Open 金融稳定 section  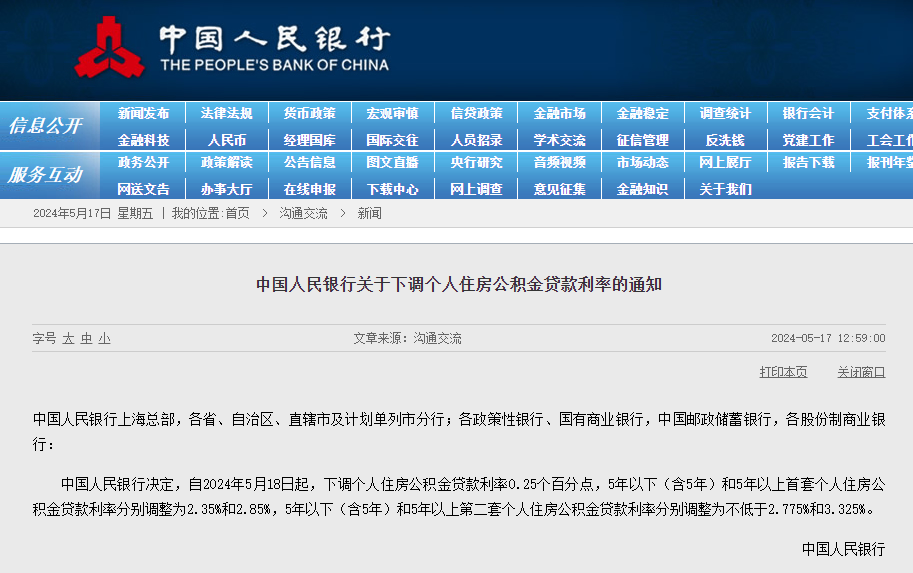643,114
